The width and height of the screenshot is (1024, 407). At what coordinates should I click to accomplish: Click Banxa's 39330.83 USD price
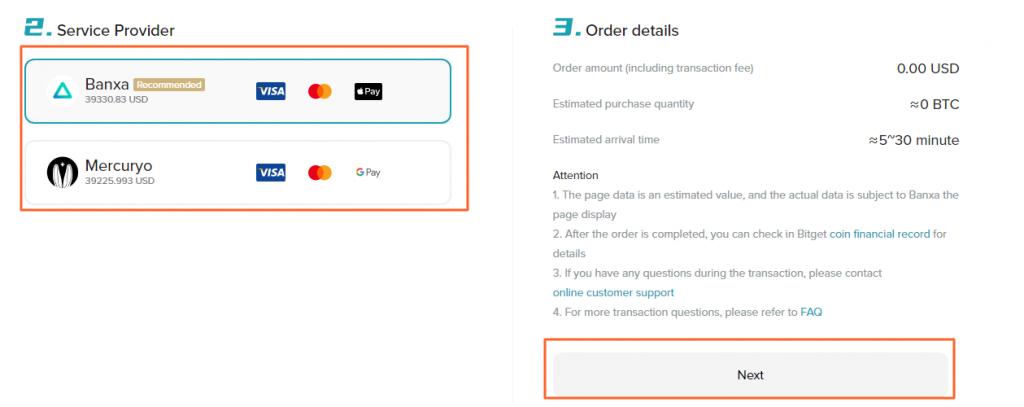116,100
